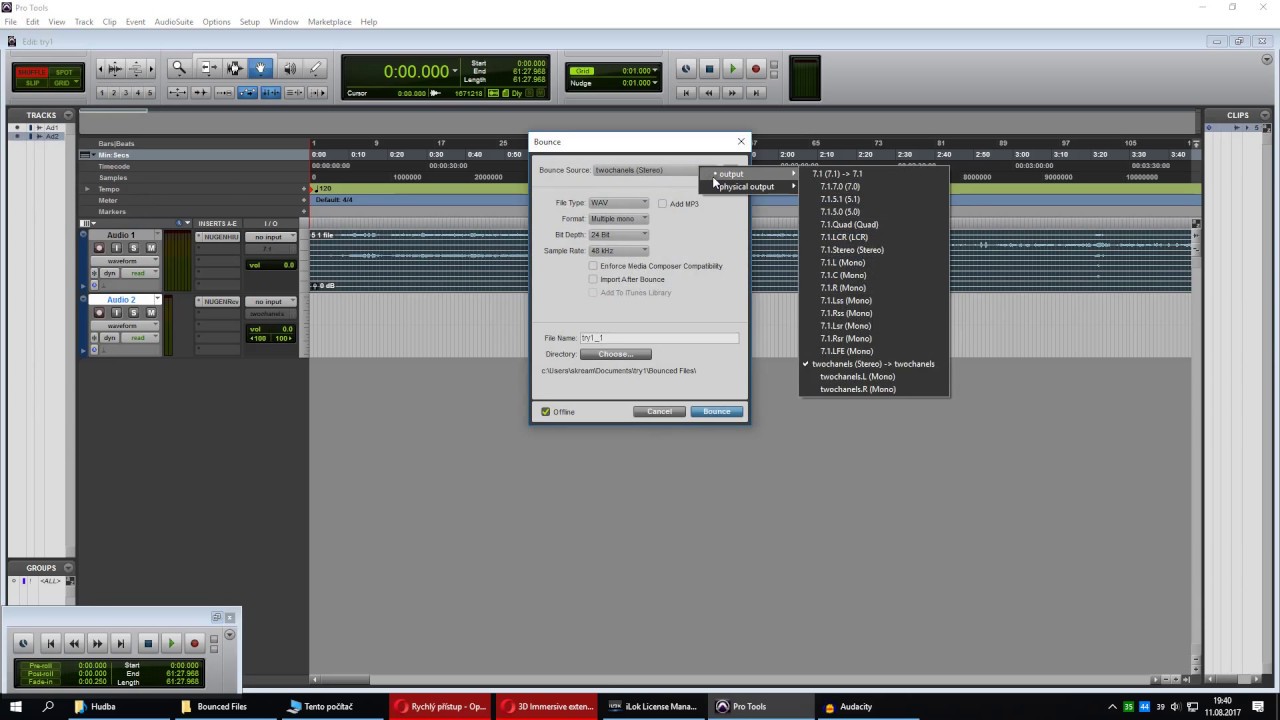1280x720 pixels.
Task: Click the File Name input field
Action: point(659,338)
